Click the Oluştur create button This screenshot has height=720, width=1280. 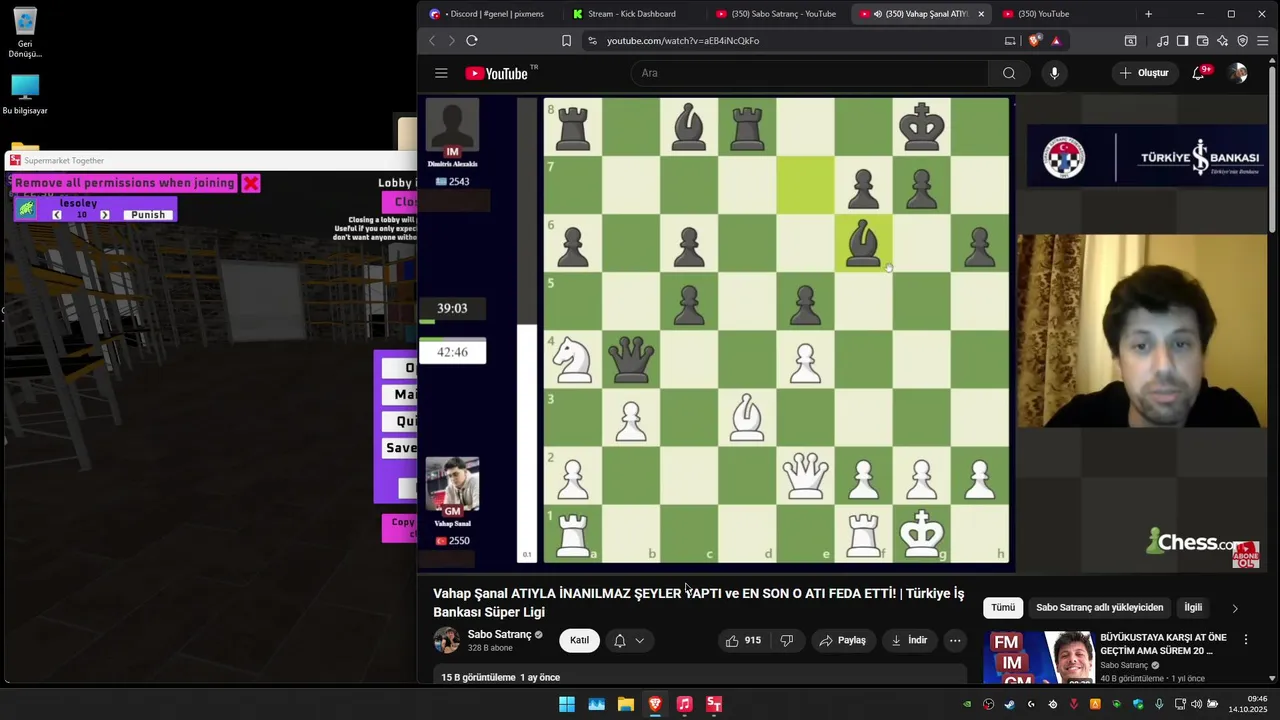(1144, 73)
